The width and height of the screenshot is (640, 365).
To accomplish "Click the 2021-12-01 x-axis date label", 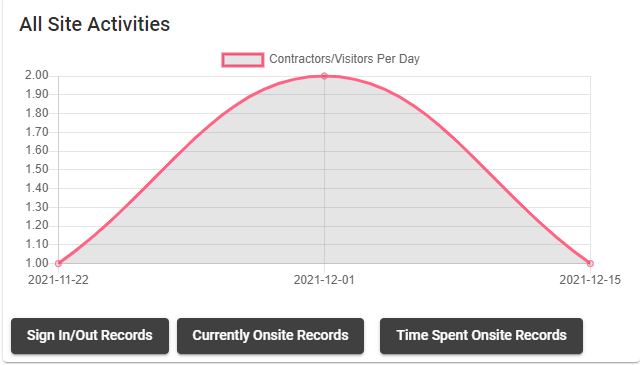I will [324, 280].
